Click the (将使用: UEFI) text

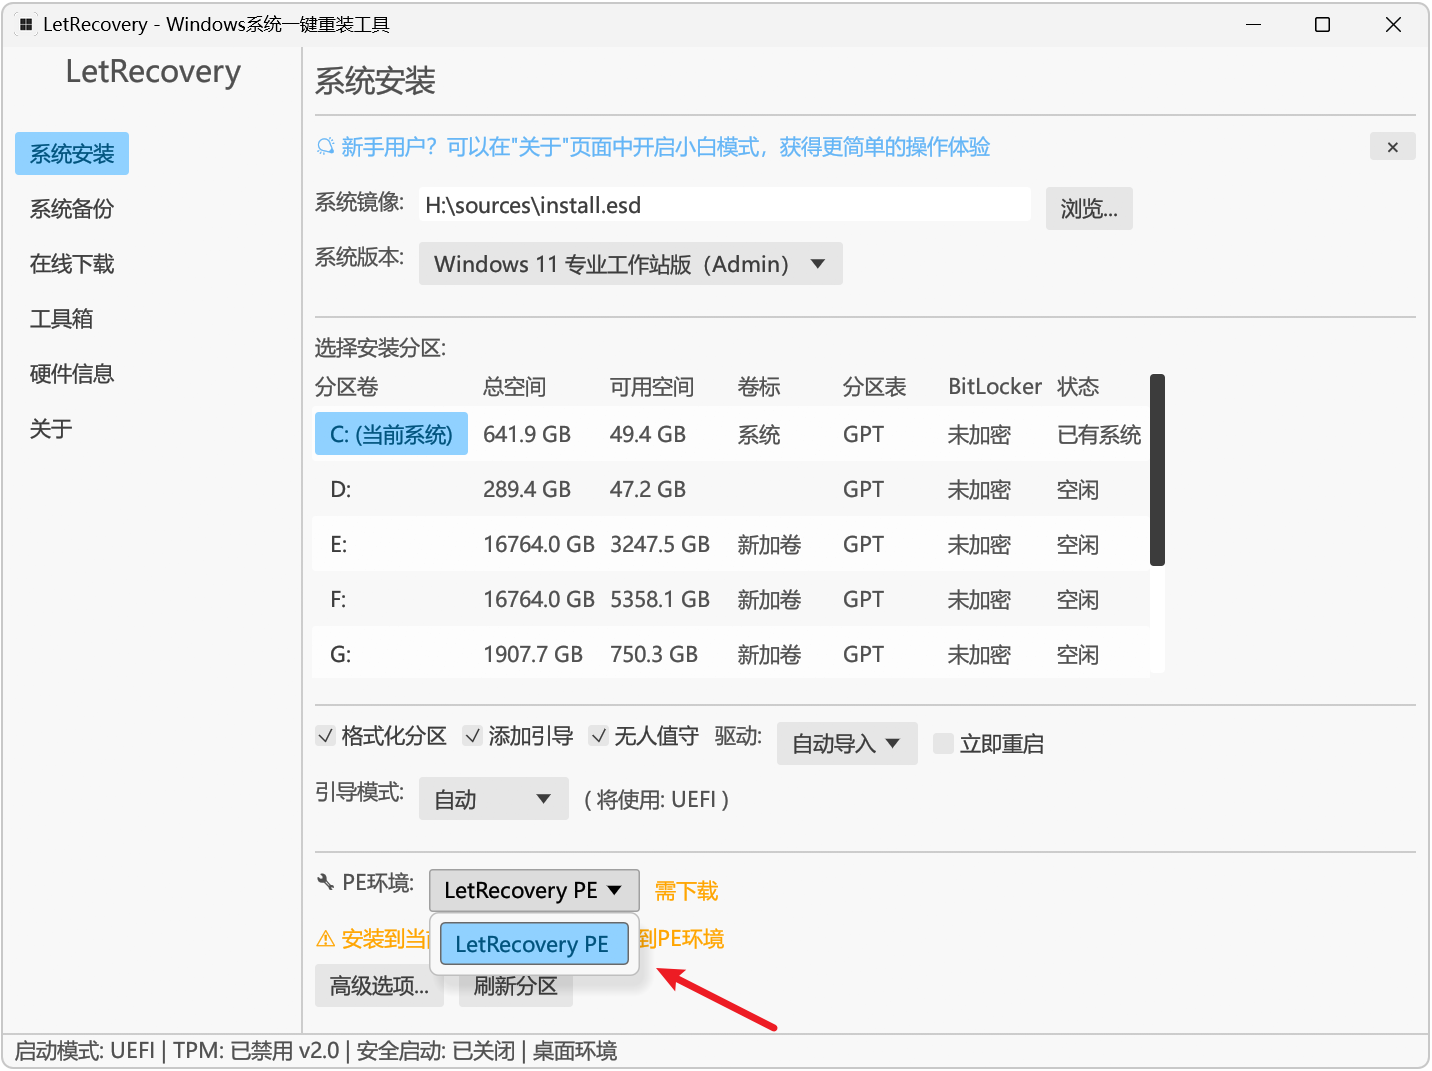coord(656,800)
